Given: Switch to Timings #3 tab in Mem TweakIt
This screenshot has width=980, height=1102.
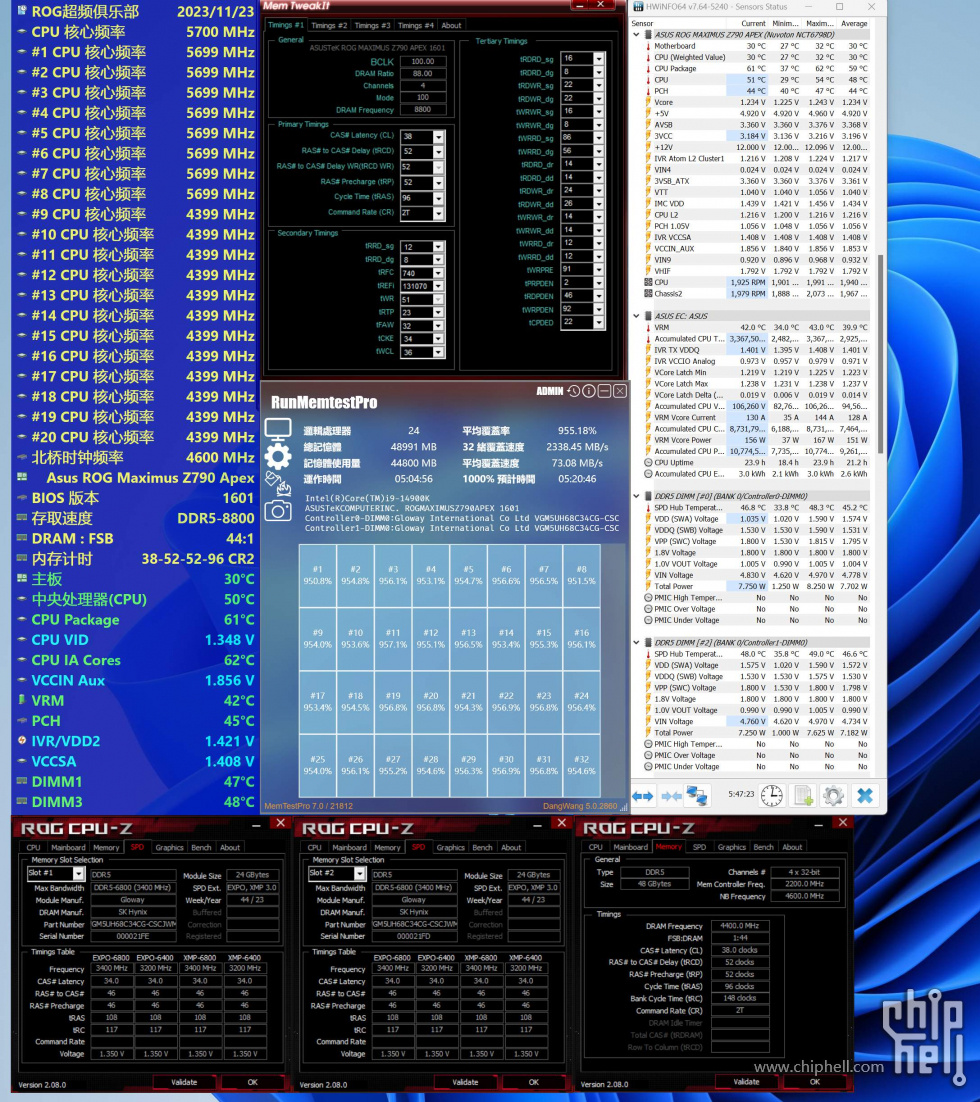Looking at the screenshot, I should click(373, 25).
